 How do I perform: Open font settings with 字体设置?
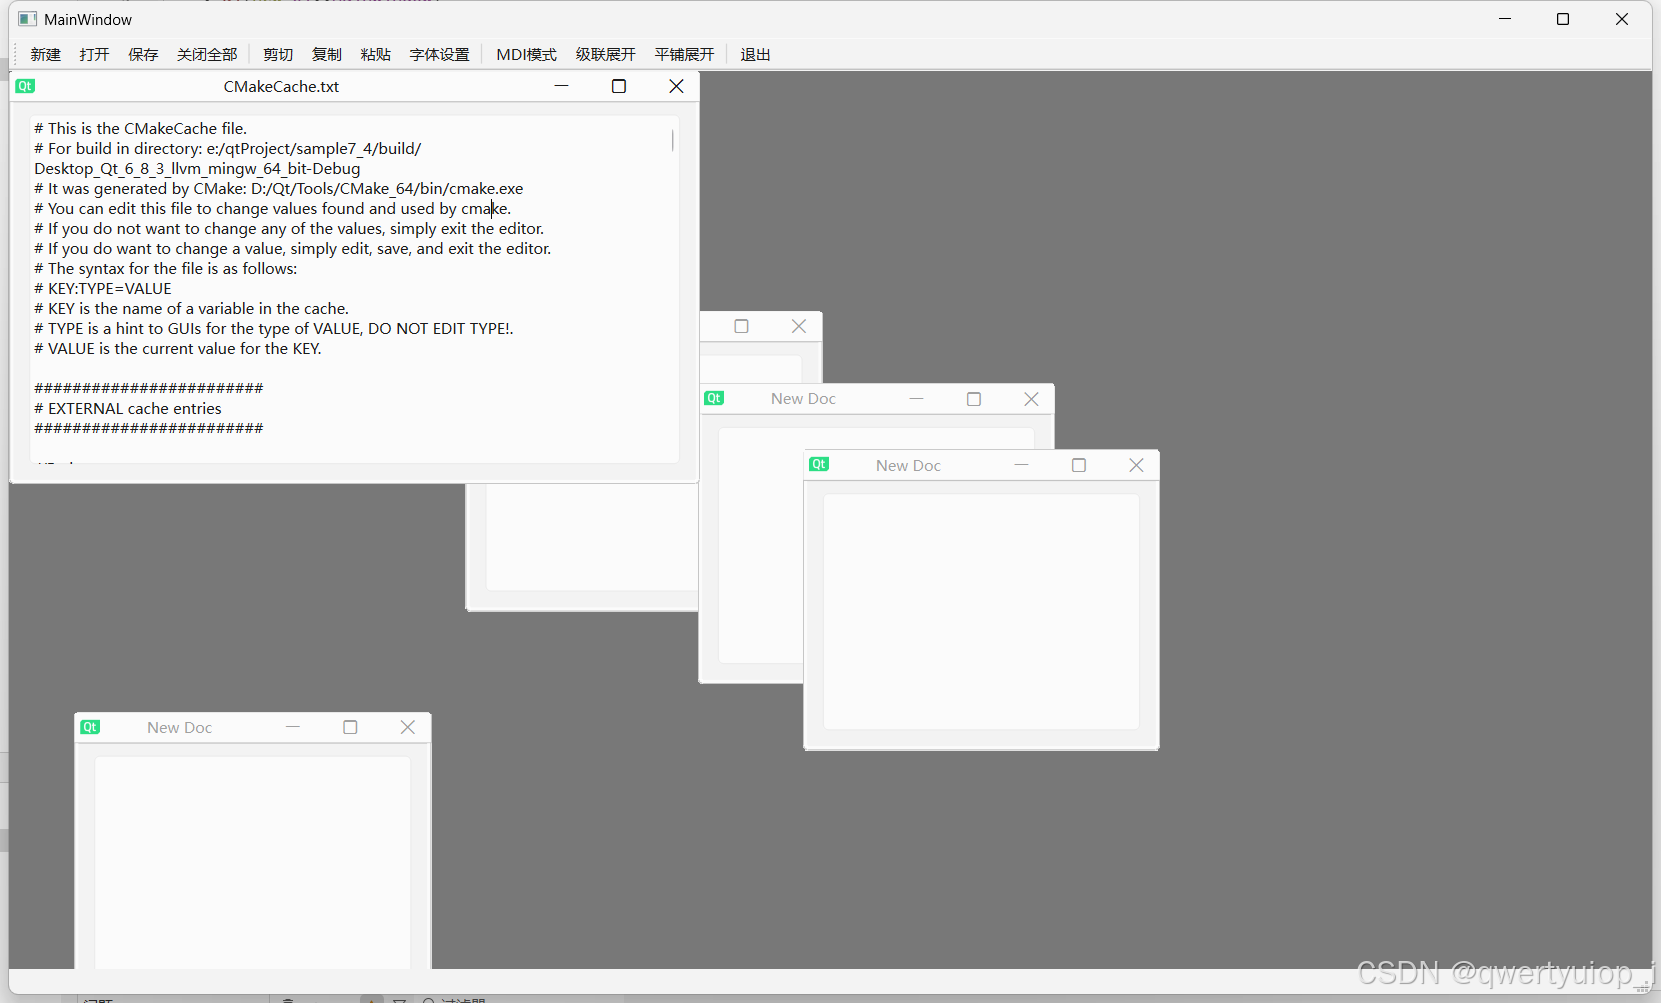click(x=439, y=55)
